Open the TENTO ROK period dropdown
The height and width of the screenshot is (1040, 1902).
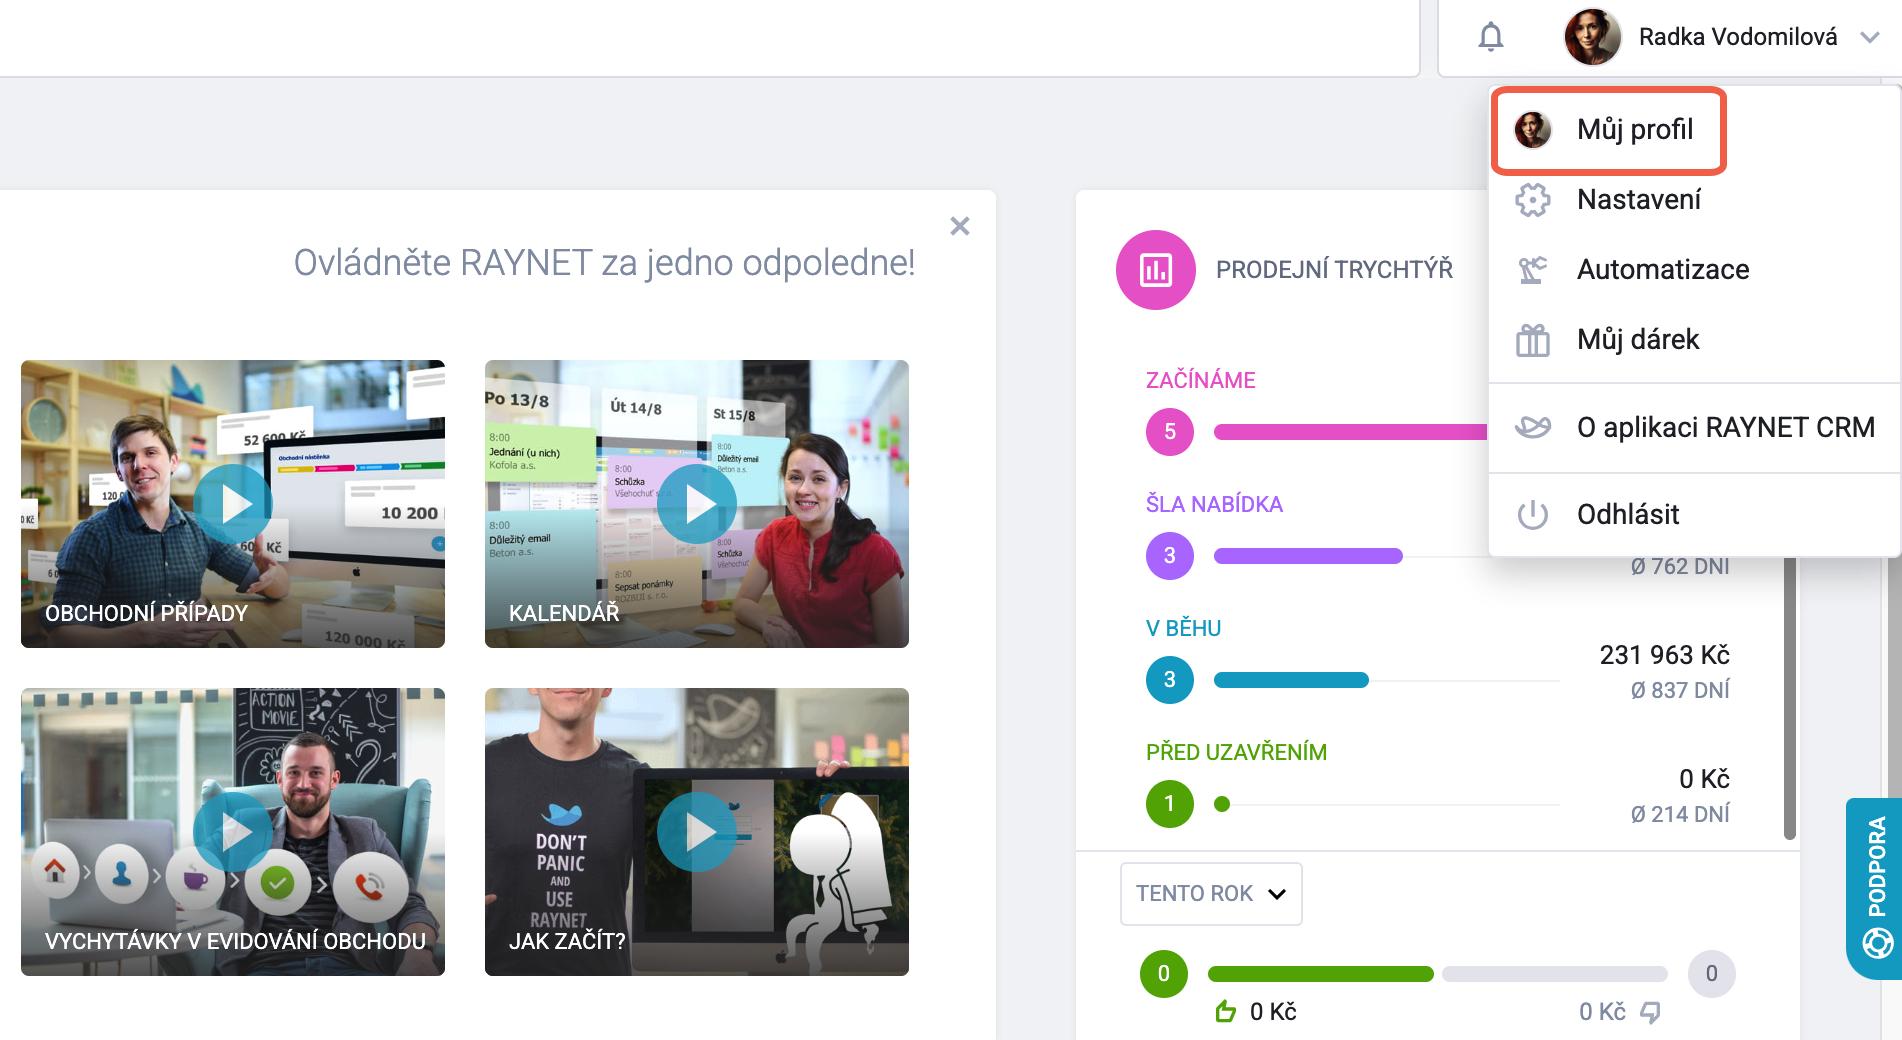1211,894
